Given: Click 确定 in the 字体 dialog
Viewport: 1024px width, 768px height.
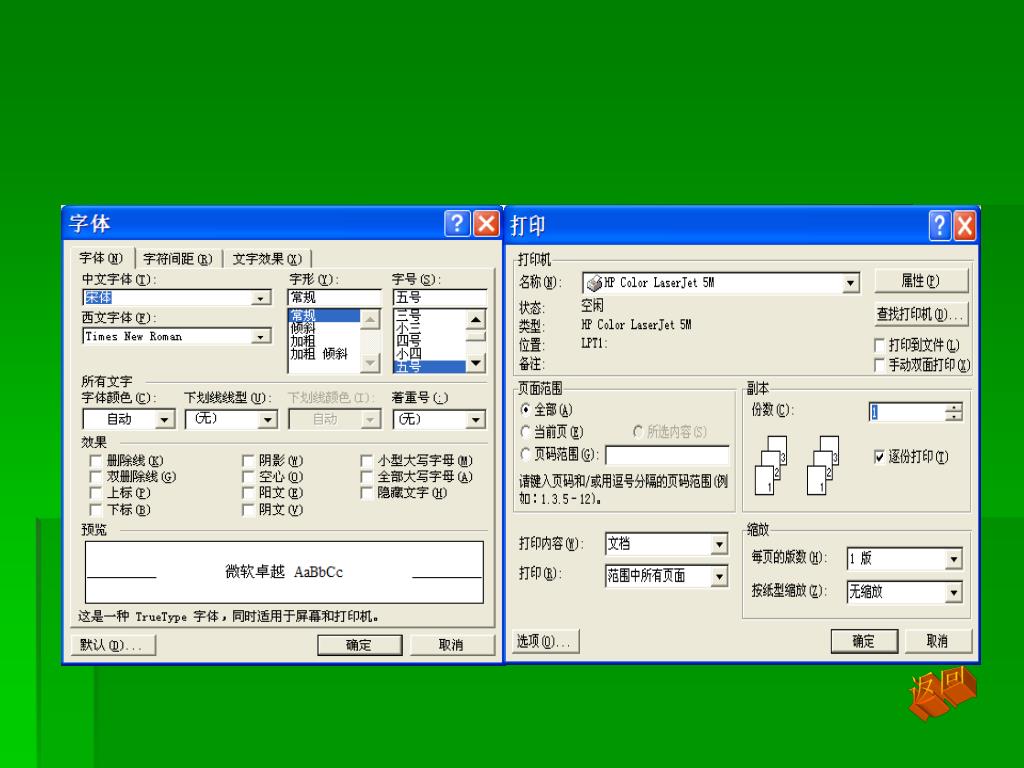Looking at the screenshot, I should coord(359,645).
